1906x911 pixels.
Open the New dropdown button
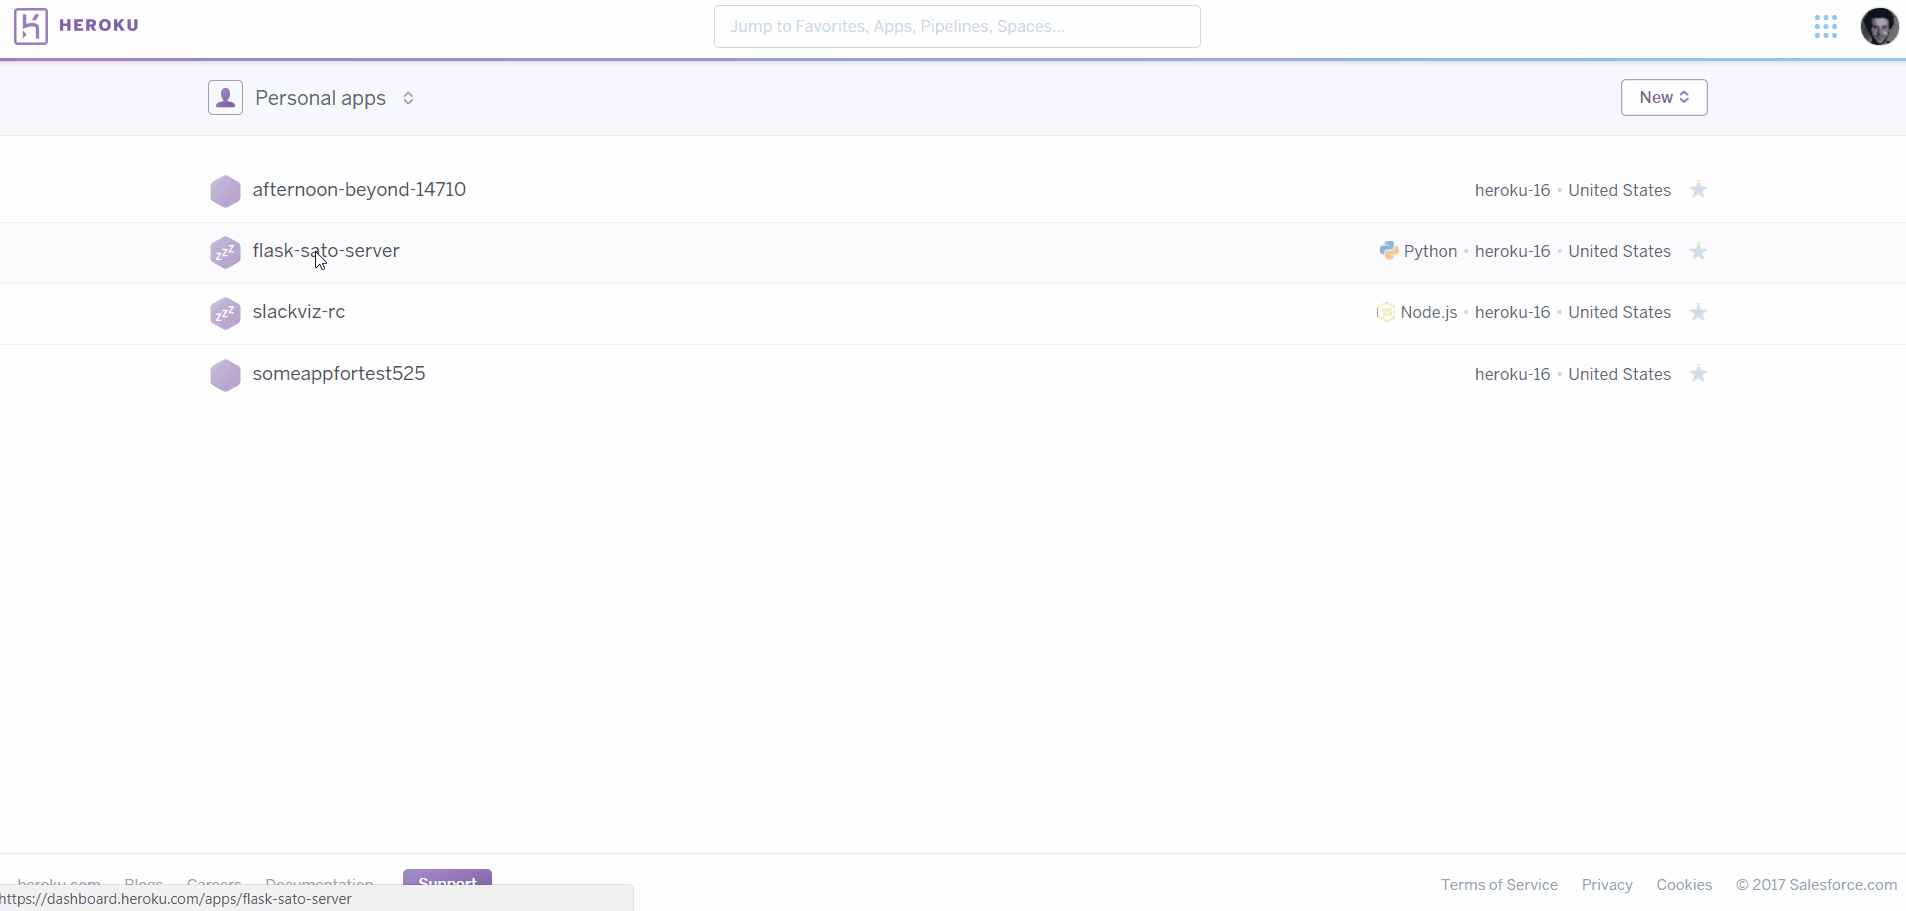click(1664, 98)
